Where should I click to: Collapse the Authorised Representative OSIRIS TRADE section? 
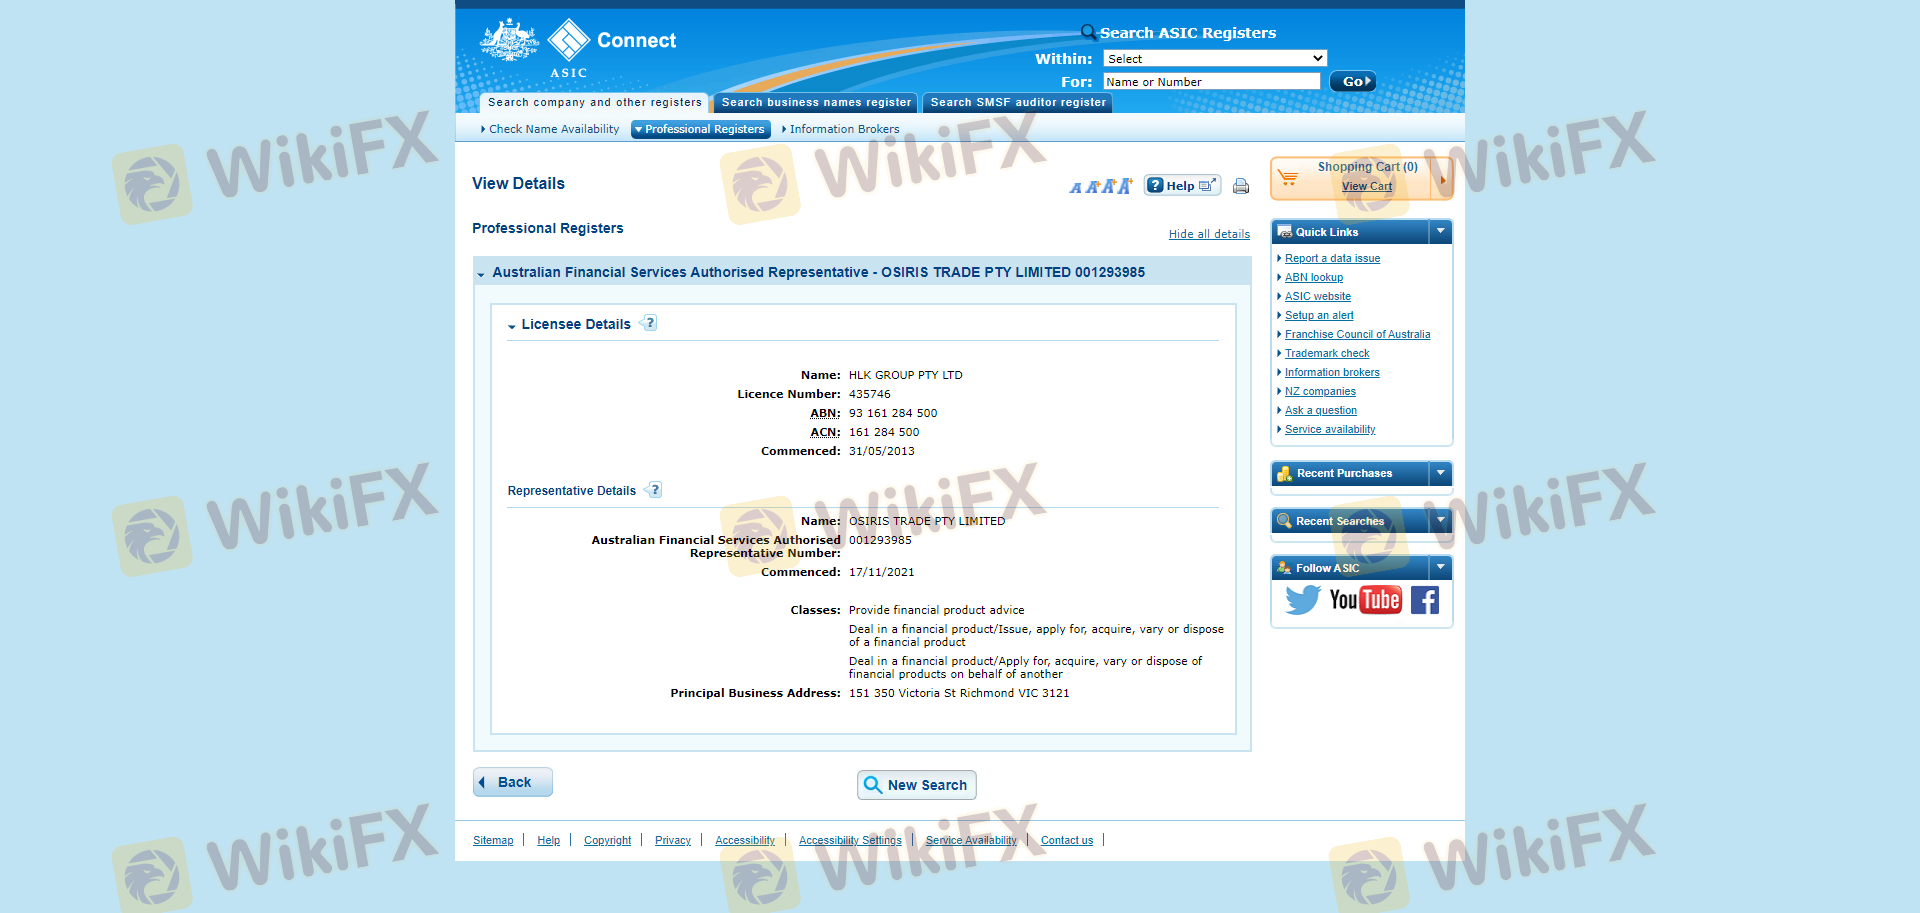point(481,274)
